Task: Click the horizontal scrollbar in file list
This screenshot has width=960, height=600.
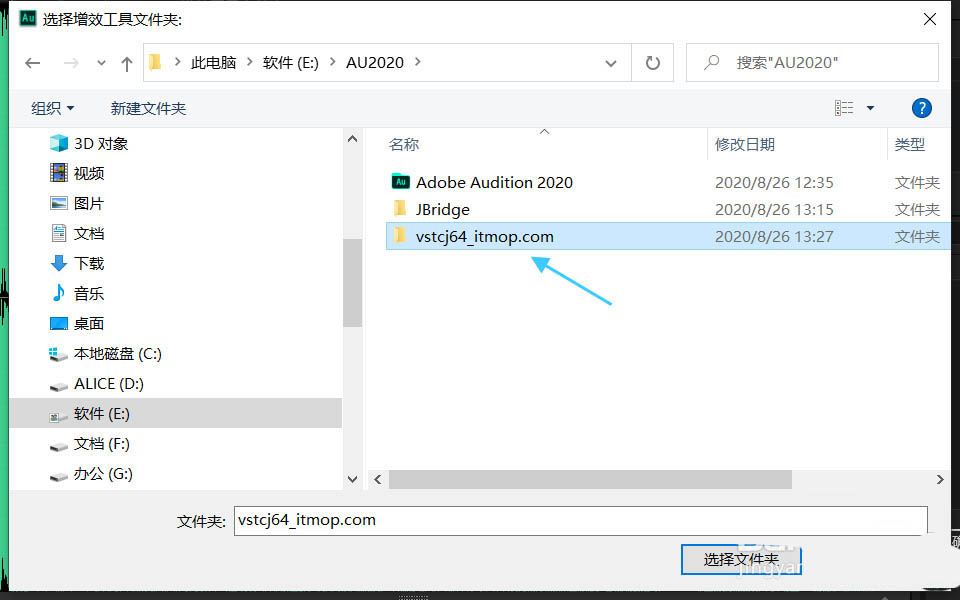Action: pyautogui.click(x=590, y=480)
